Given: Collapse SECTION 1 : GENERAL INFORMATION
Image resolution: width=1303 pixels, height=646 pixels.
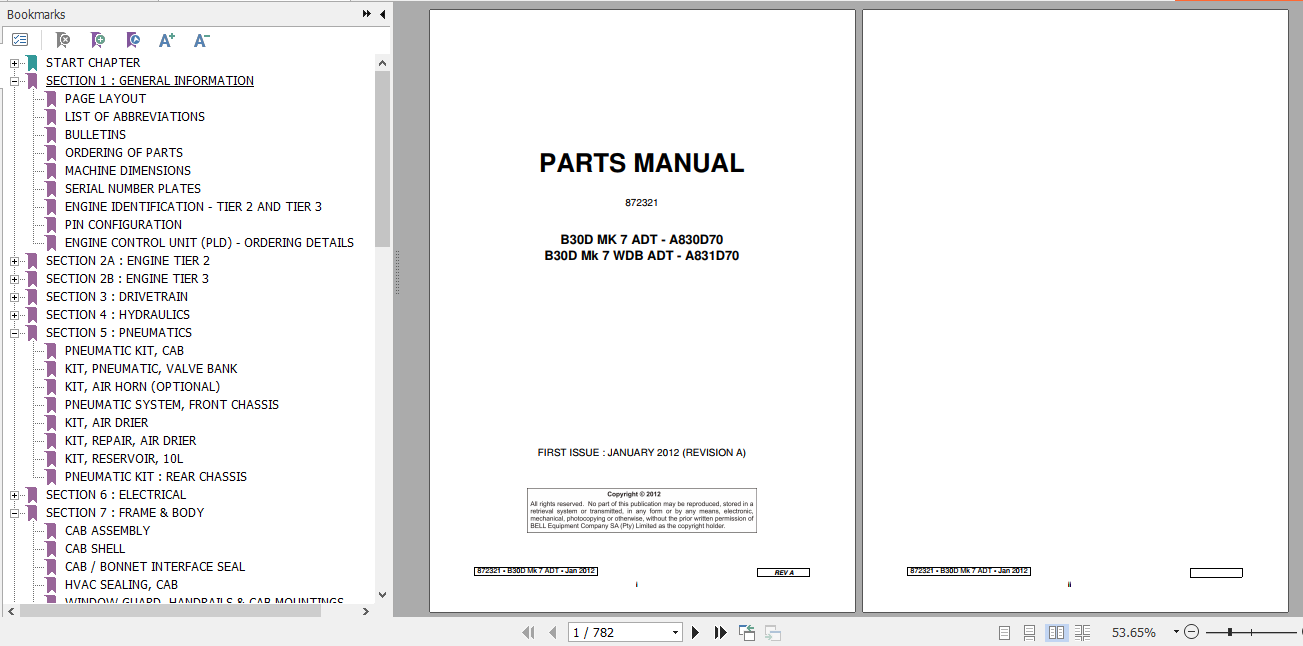Looking at the screenshot, I should [x=14, y=80].
